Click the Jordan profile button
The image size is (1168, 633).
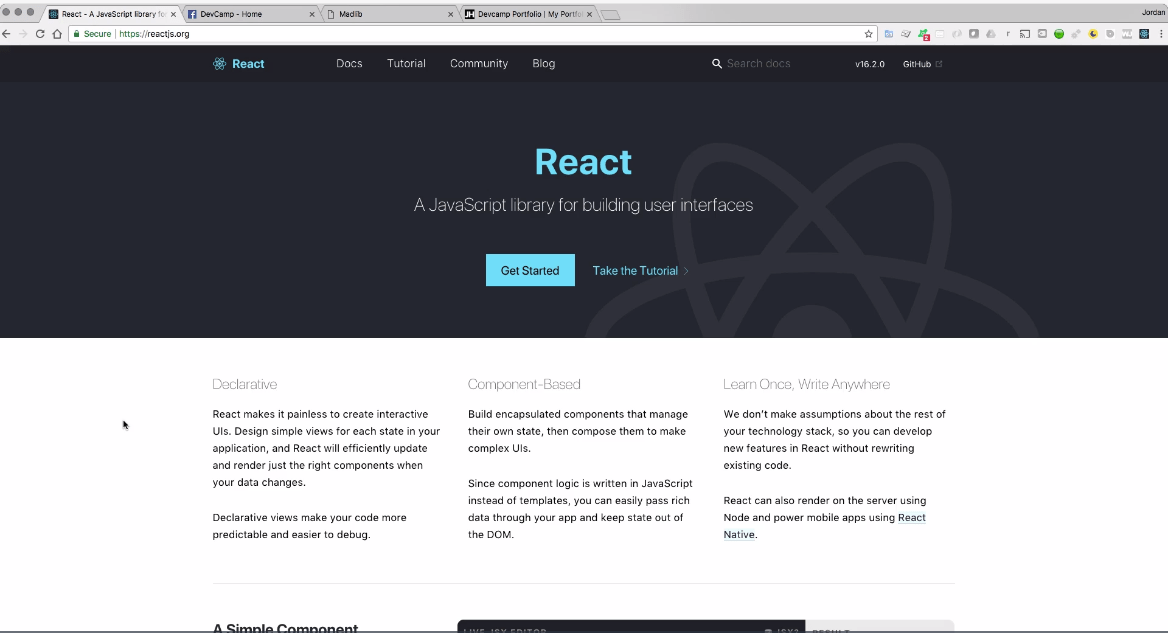tap(1154, 12)
